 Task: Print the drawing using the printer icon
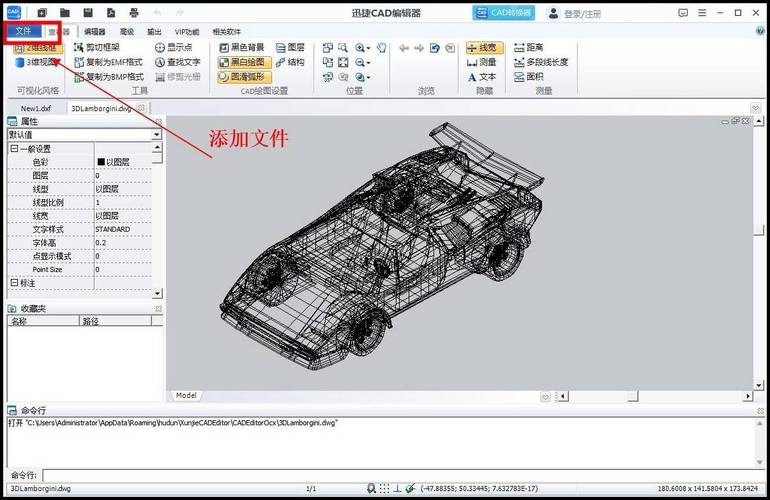pyautogui.click(x=134, y=12)
